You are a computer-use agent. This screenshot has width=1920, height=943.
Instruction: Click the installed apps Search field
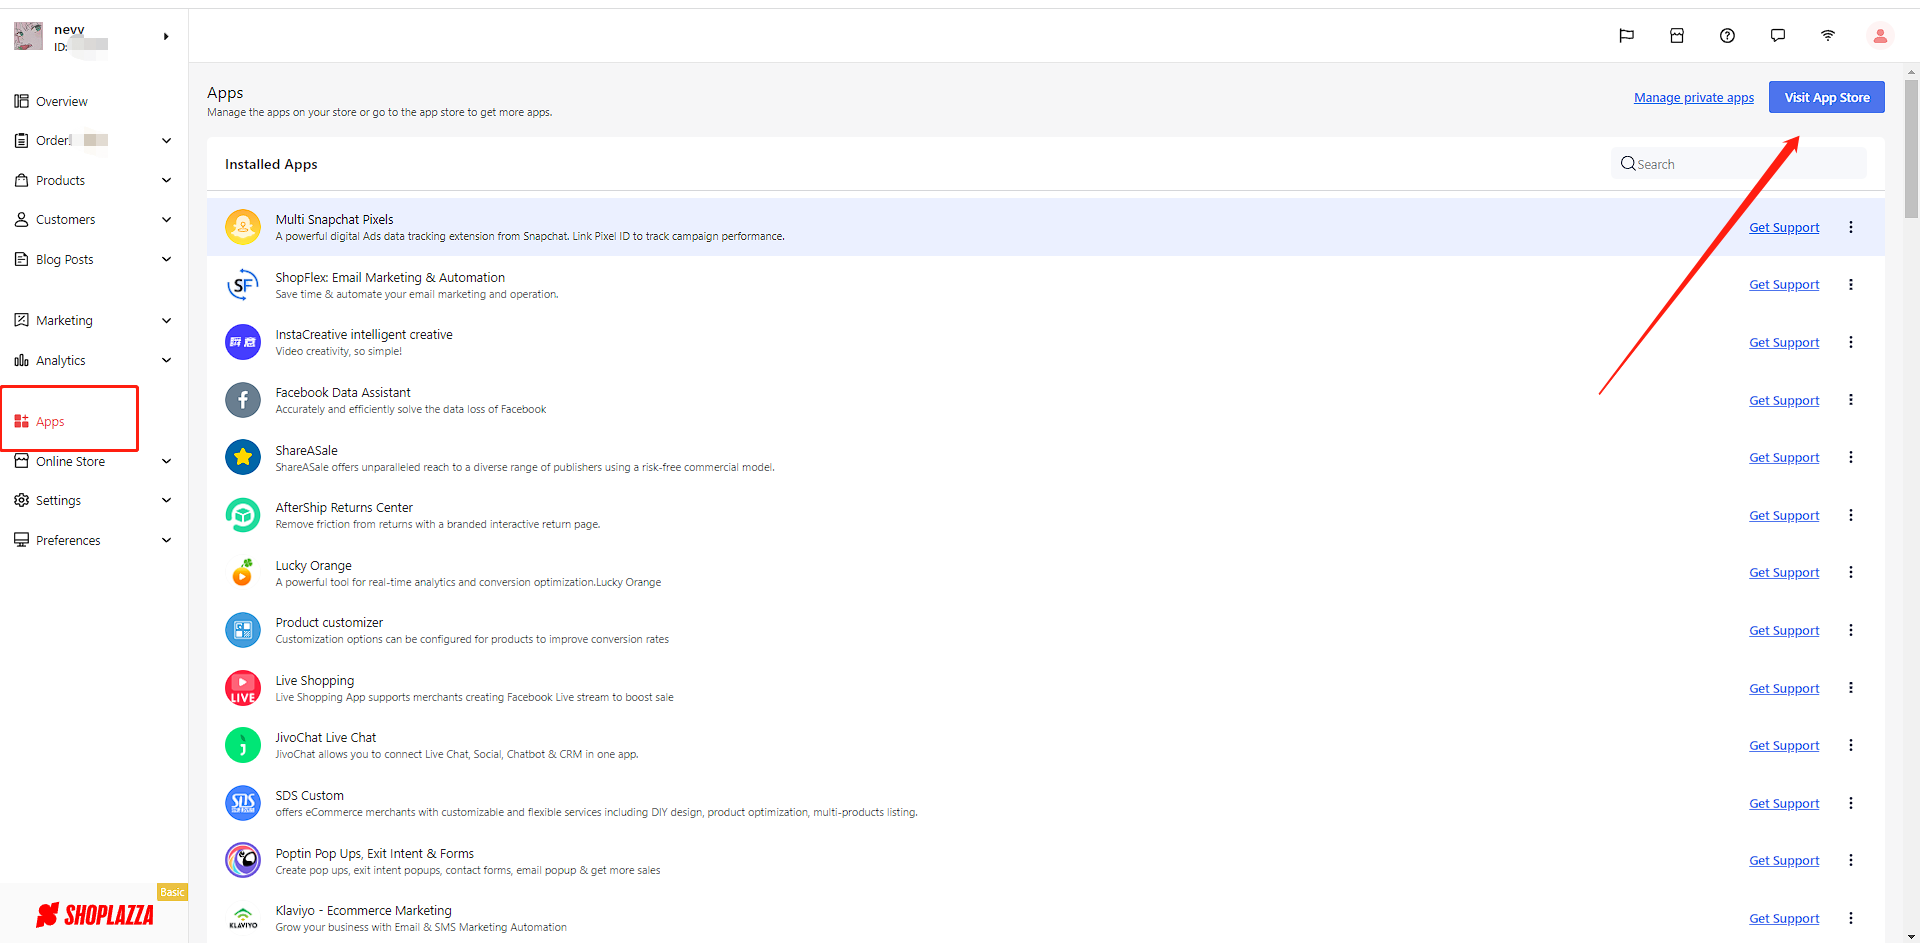pyautogui.click(x=1738, y=164)
